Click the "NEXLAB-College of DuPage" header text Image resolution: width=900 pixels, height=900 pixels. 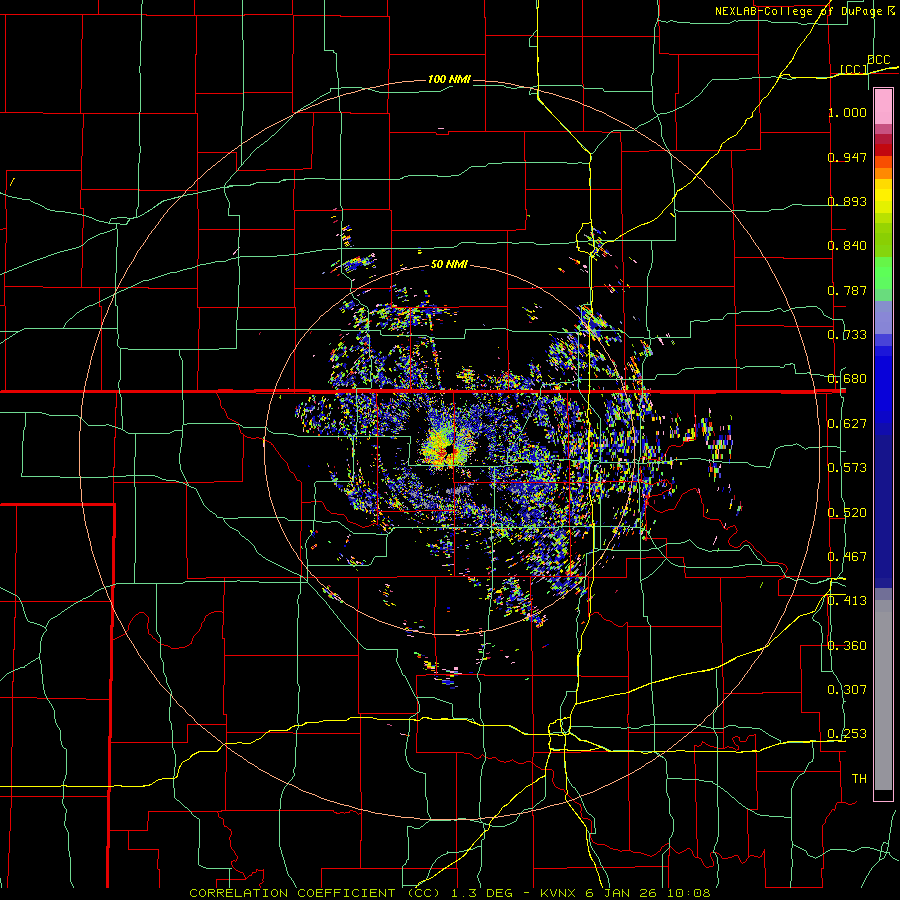(x=798, y=11)
